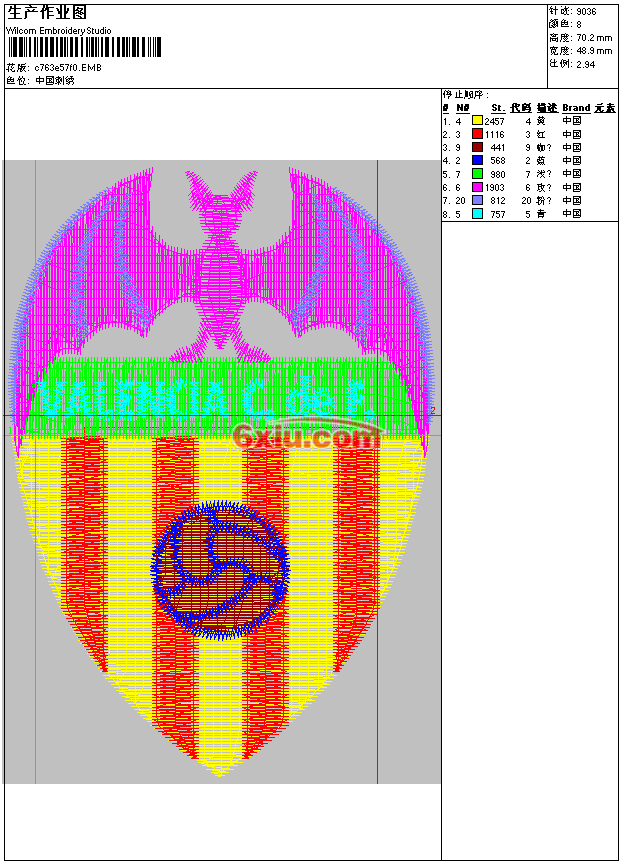Click the total stitches value 9036
The width and height of the screenshot is (620, 861).
[x=586, y=12]
